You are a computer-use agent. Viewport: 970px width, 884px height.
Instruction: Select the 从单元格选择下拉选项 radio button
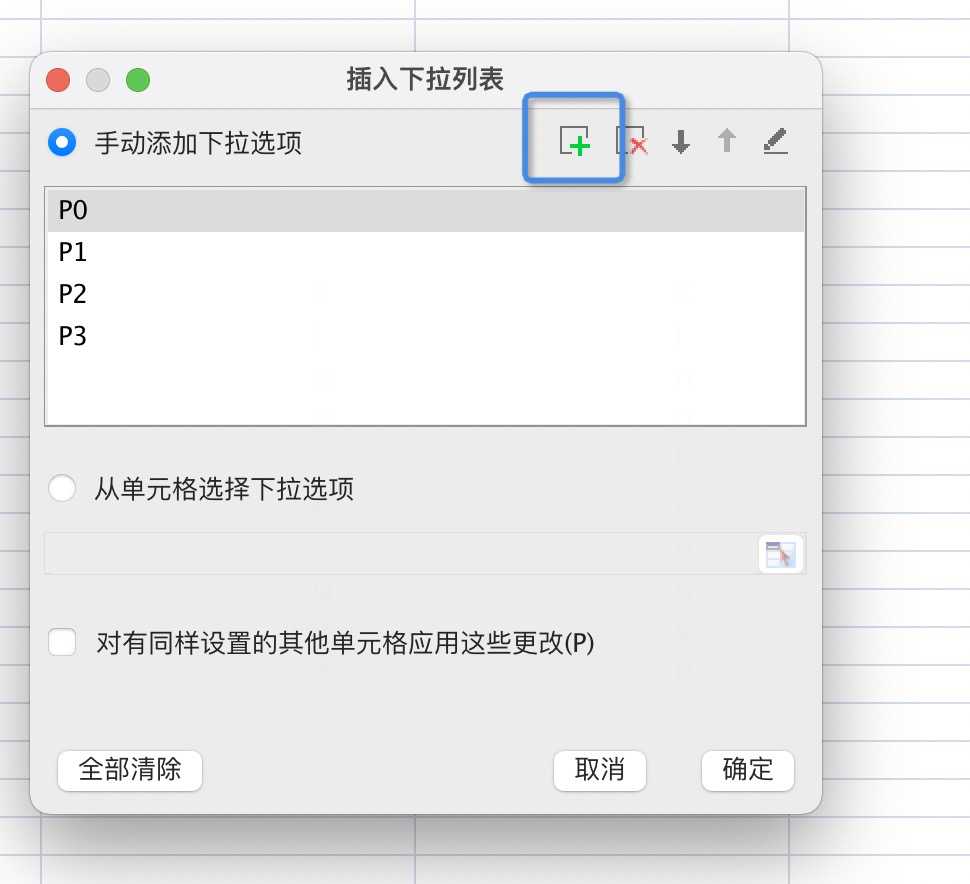click(x=62, y=488)
